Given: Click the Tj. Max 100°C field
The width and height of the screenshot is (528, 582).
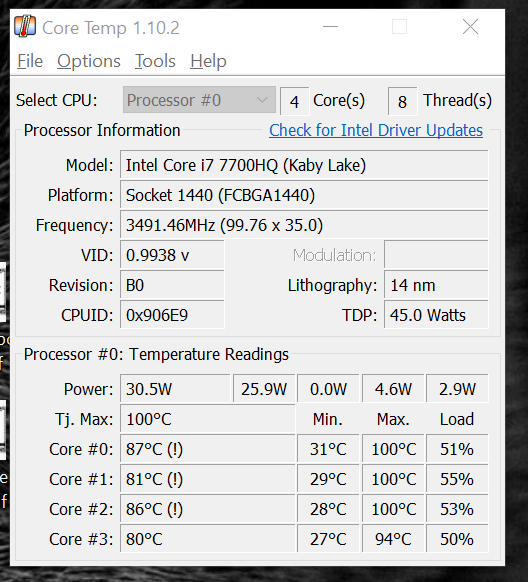Looking at the screenshot, I should click(x=207, y=419).
